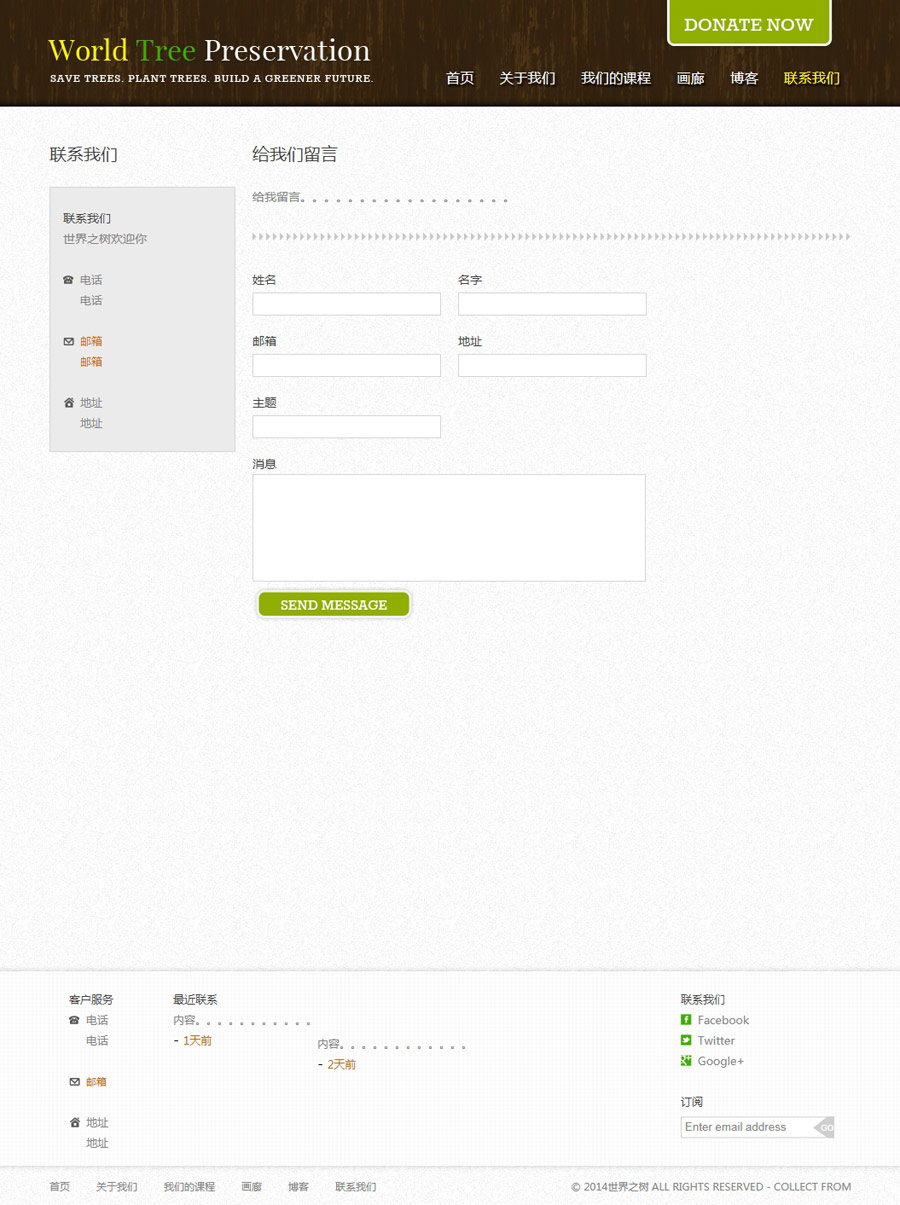Go to 我们的课程 in the top navigation

pos(616,78)
